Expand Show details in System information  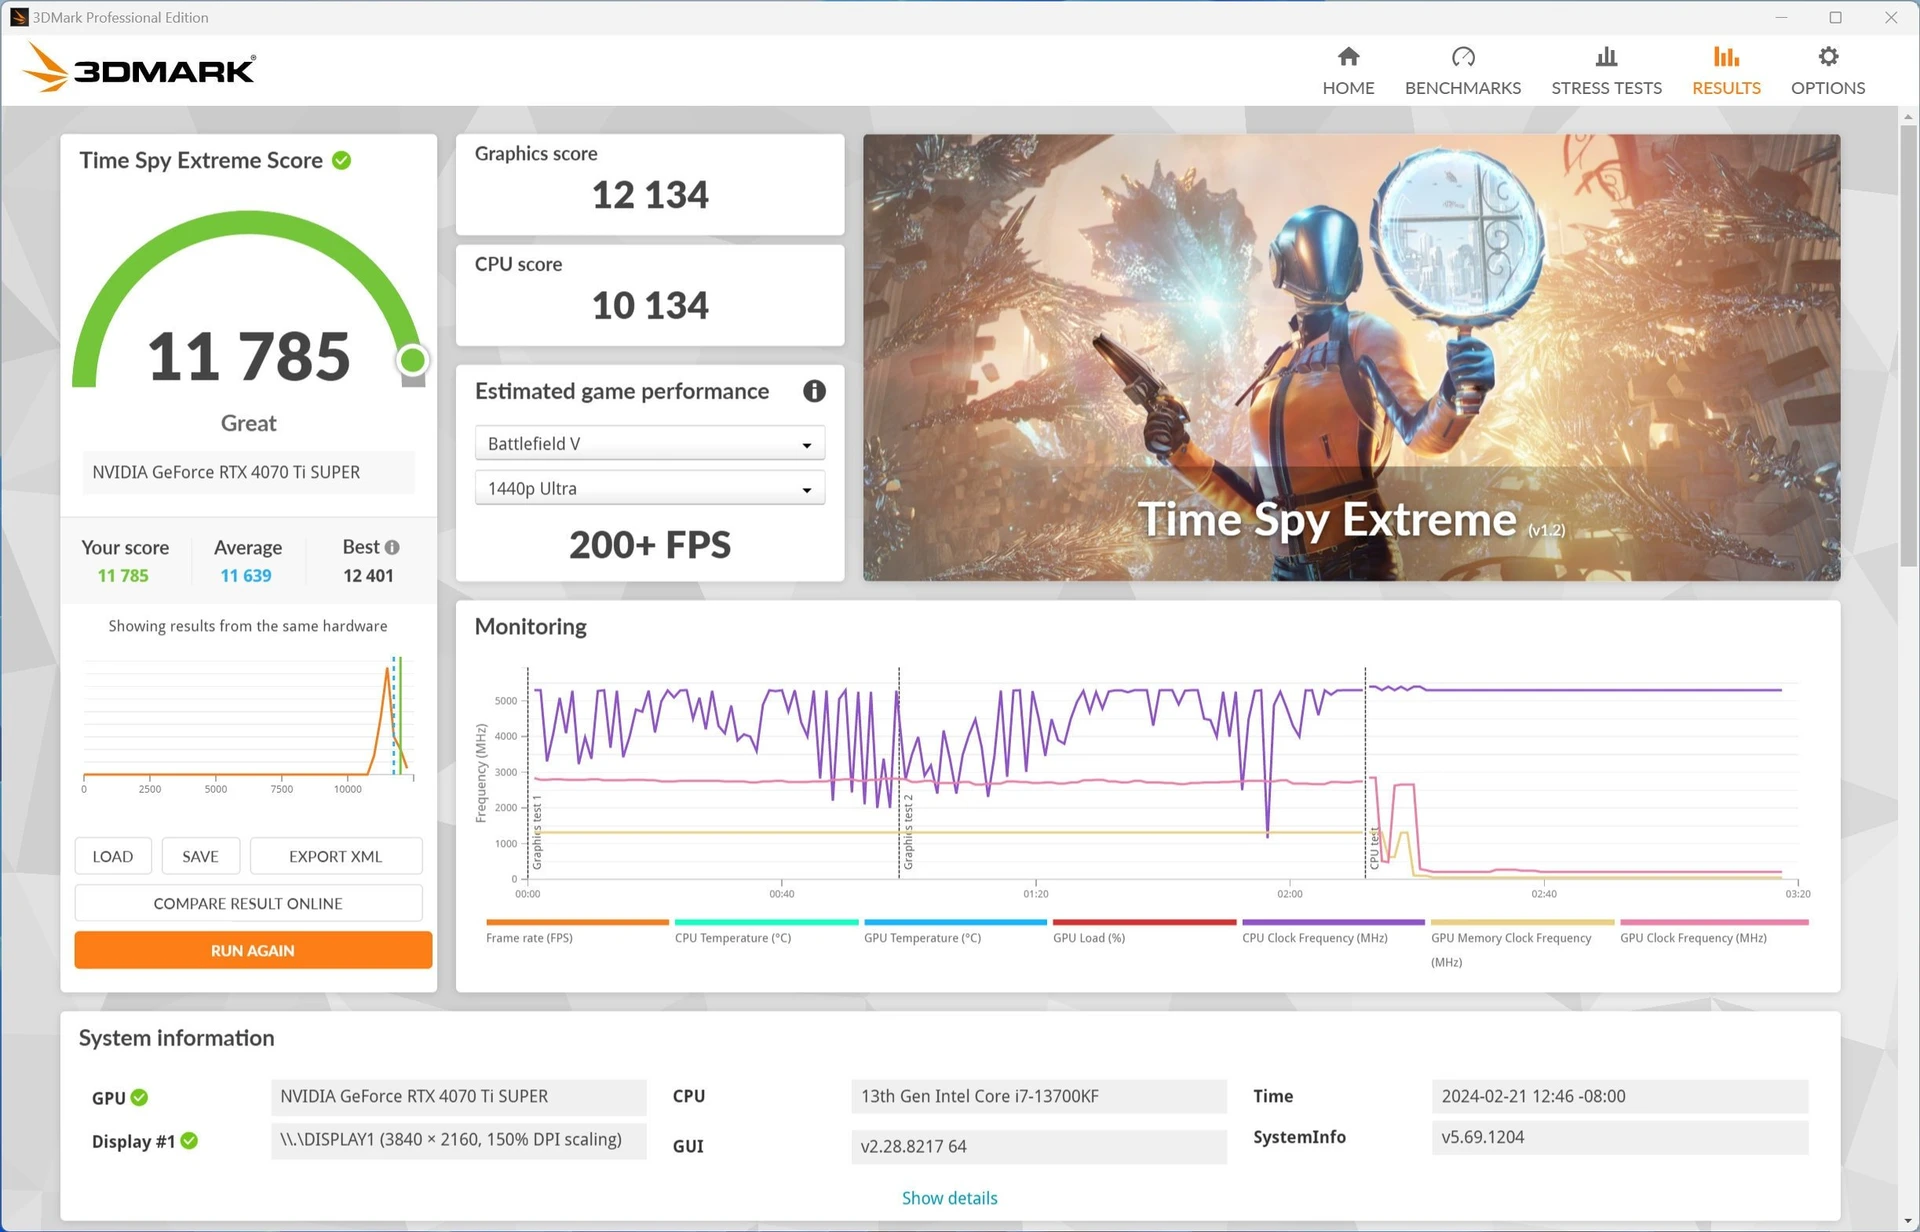pos(949,1197)
